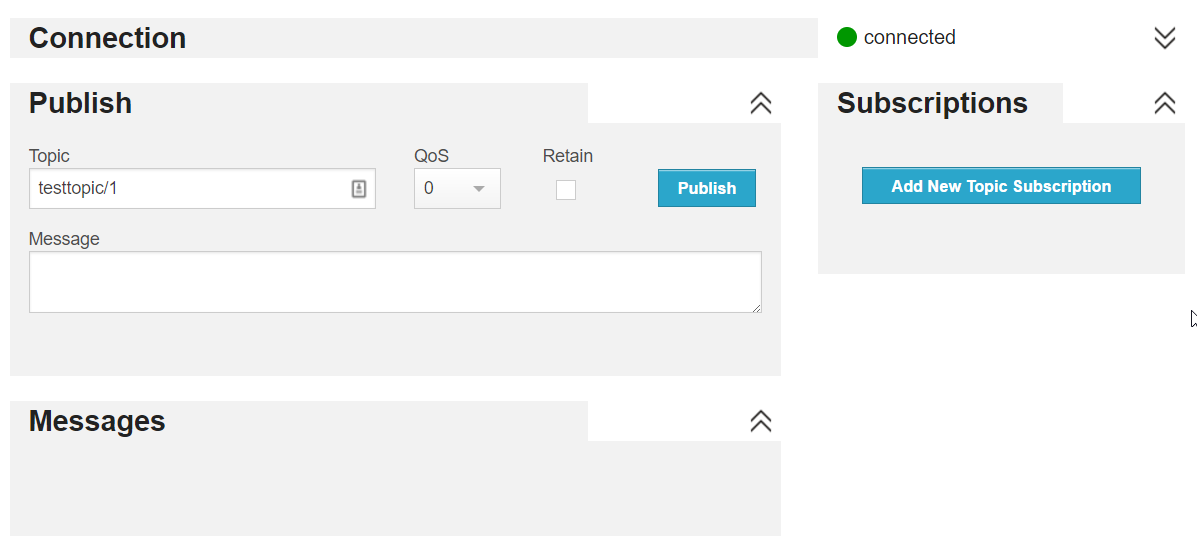The image size is (1197, 548).
Task: Expand the Connection section chevron
Action: [1164, 38]
